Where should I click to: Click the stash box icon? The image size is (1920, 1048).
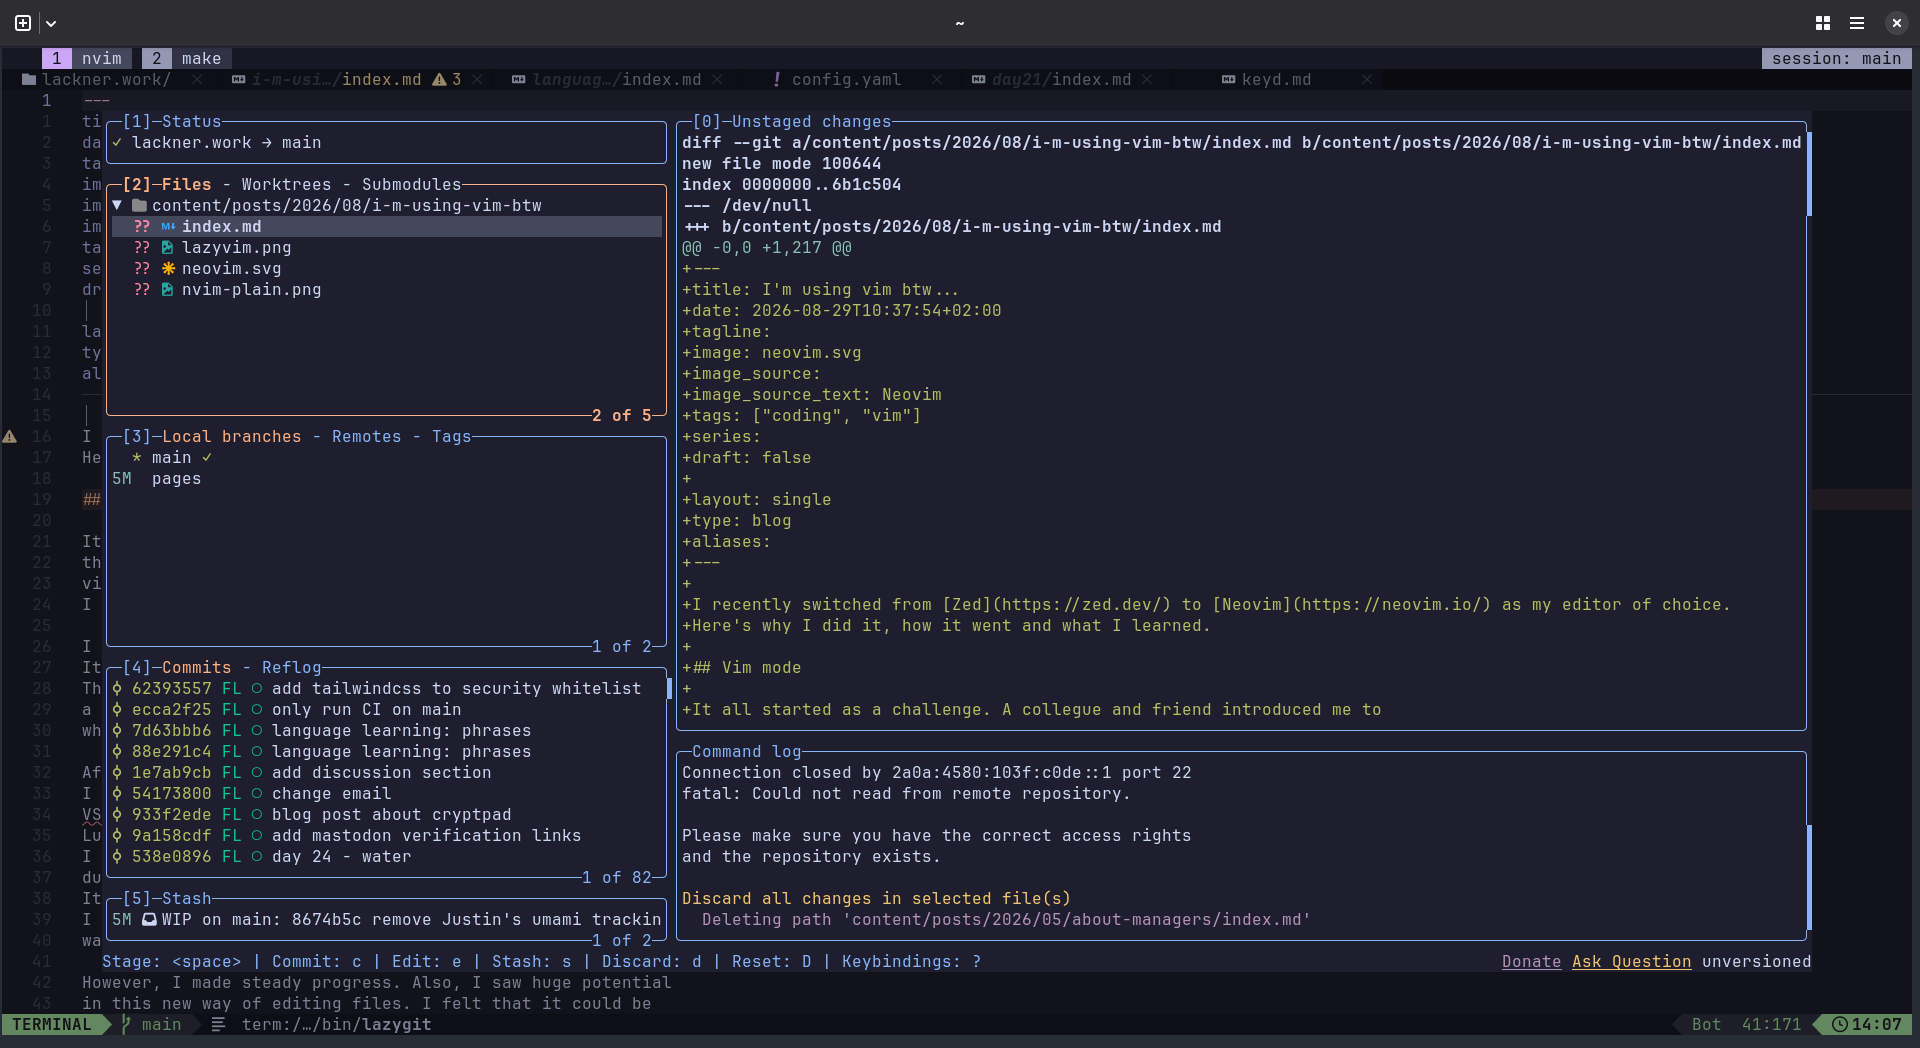(149, 919)
